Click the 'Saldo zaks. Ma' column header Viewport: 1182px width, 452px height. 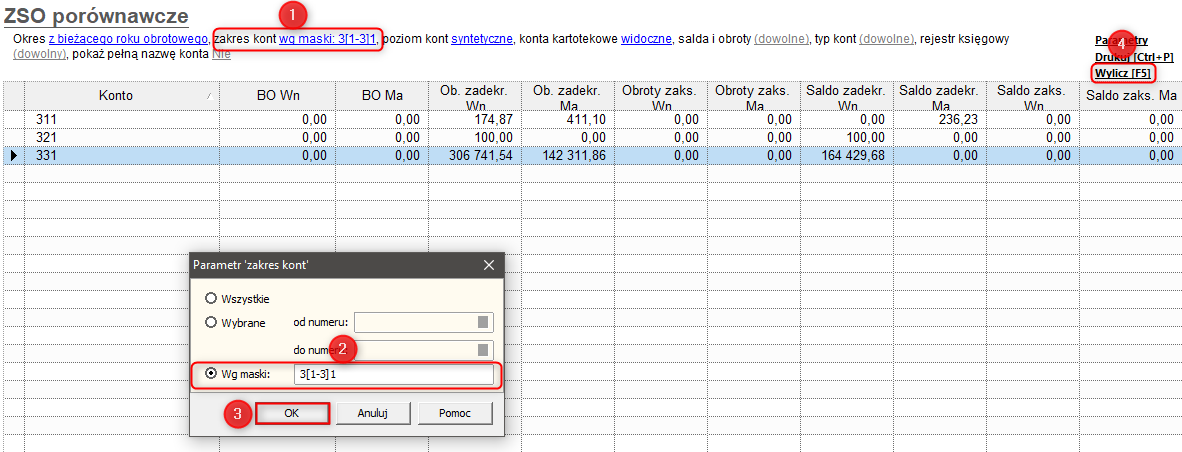1129,96
